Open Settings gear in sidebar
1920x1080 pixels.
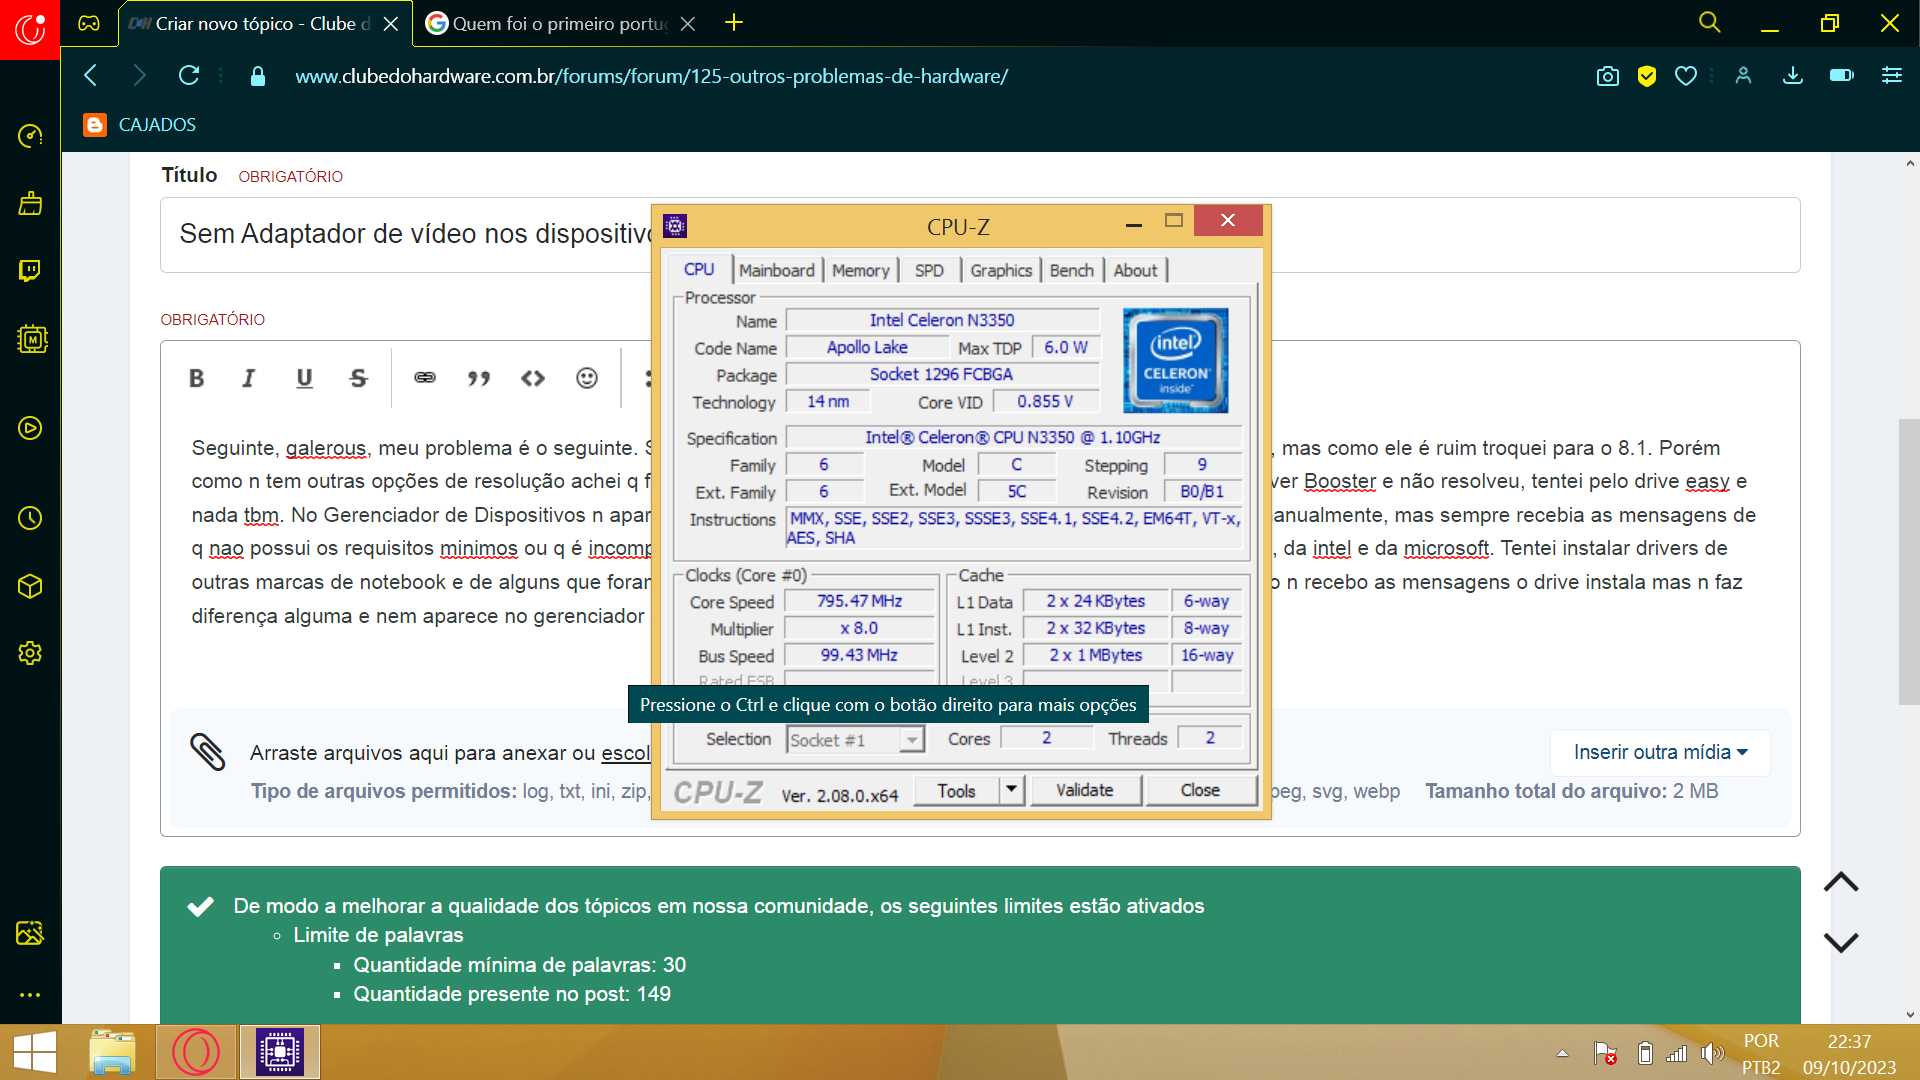tap(30, 653)
